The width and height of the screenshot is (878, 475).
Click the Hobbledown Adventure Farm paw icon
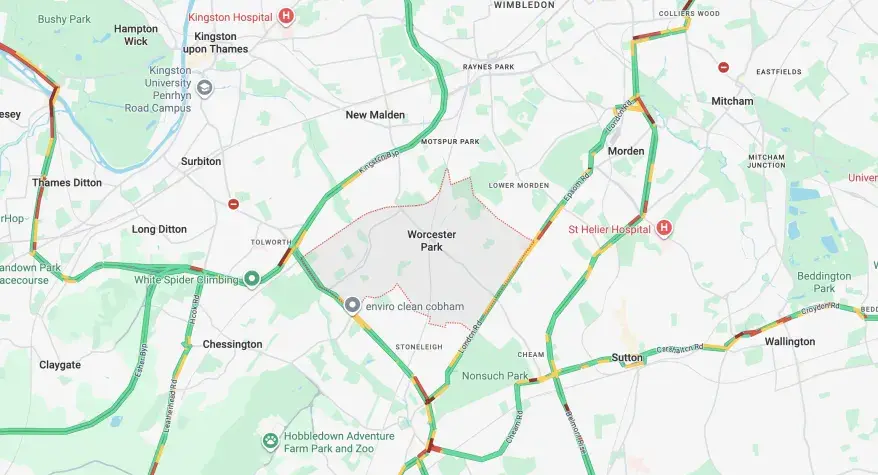(x=271, y=441)
